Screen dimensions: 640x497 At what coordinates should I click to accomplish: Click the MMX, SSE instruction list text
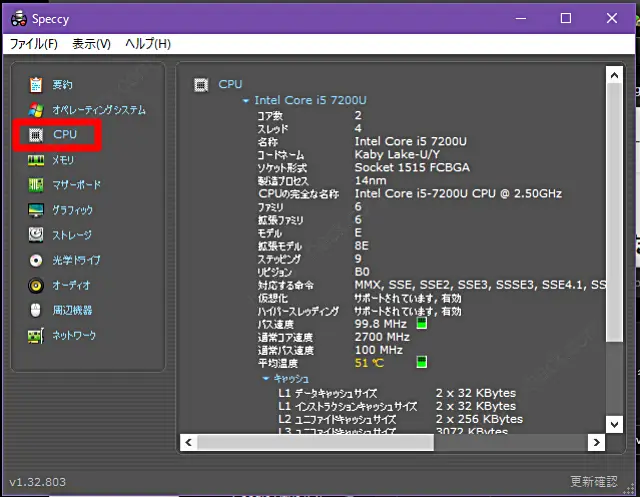coord(480,285)
